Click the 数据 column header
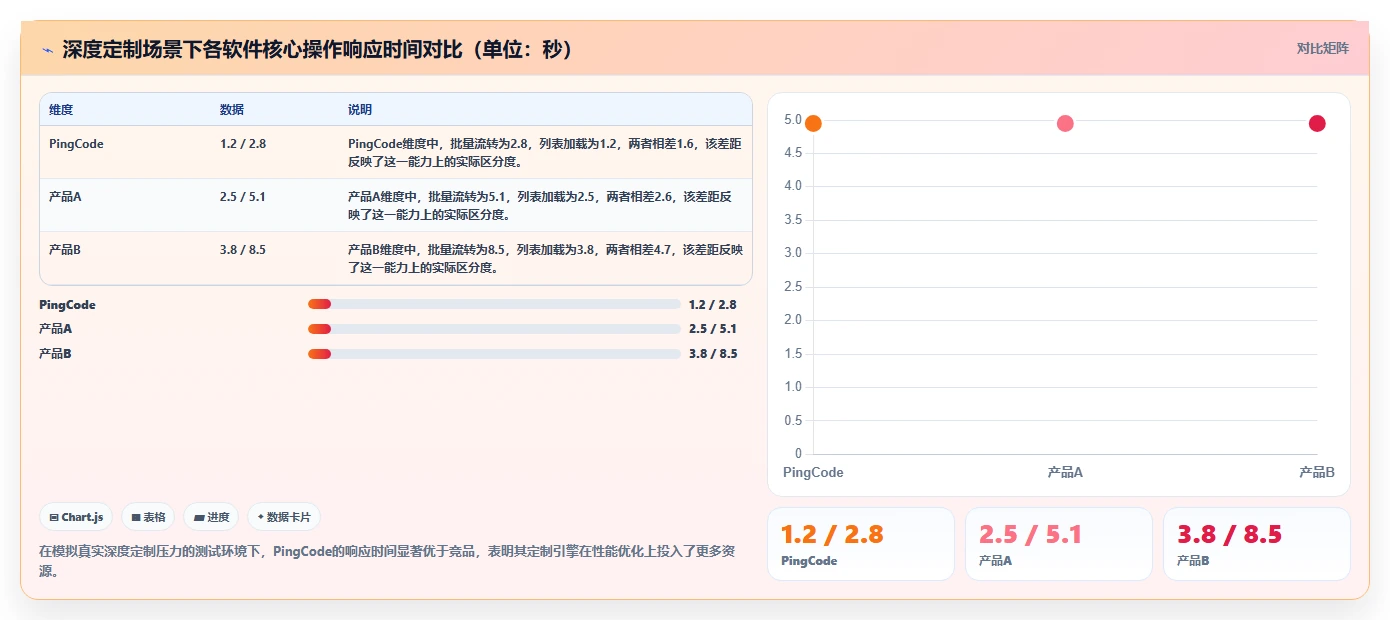The image size is (1390, 620). click(x=232, y=109)
